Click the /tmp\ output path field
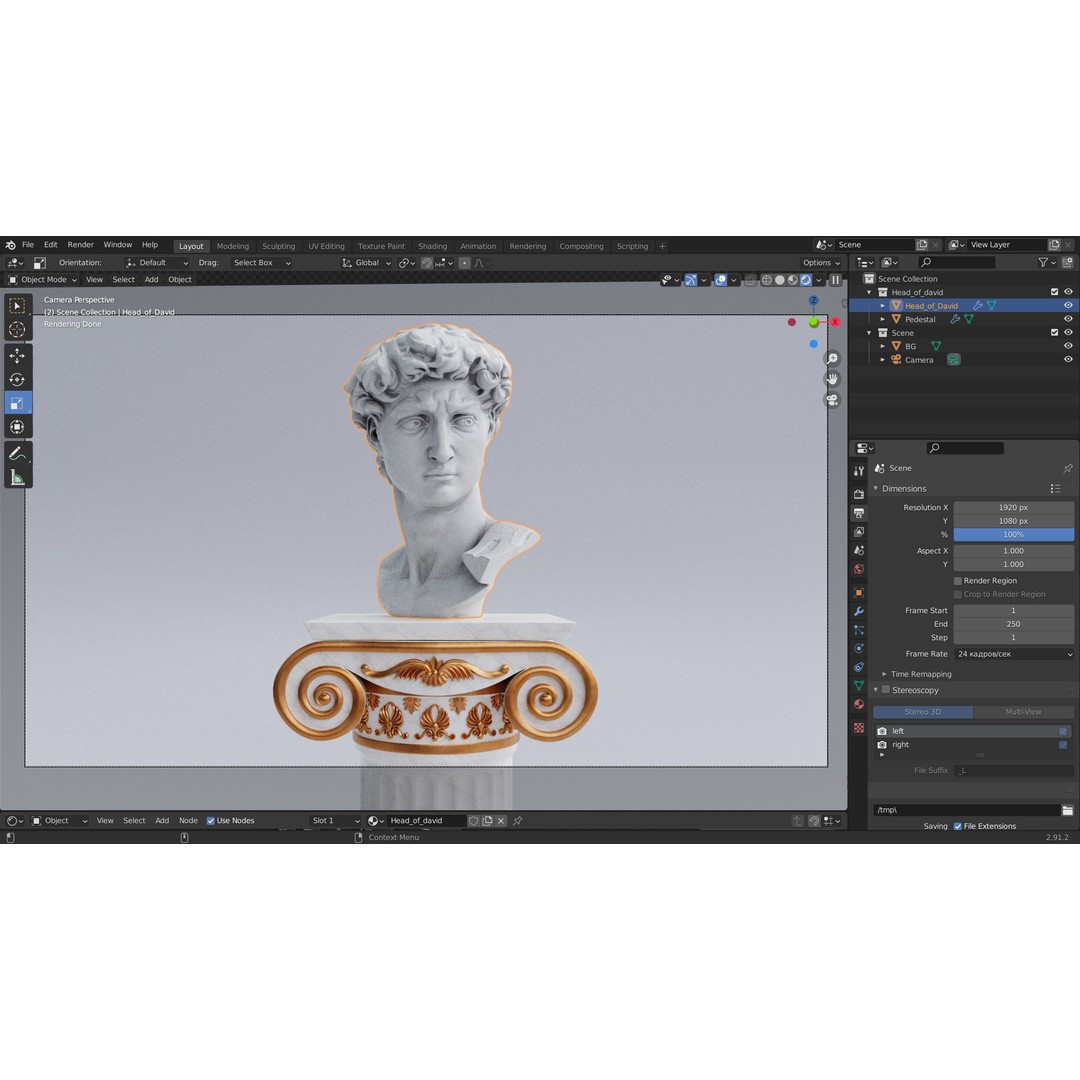The width and height of the screenshot is (1080, 1080). coord(966,811)
